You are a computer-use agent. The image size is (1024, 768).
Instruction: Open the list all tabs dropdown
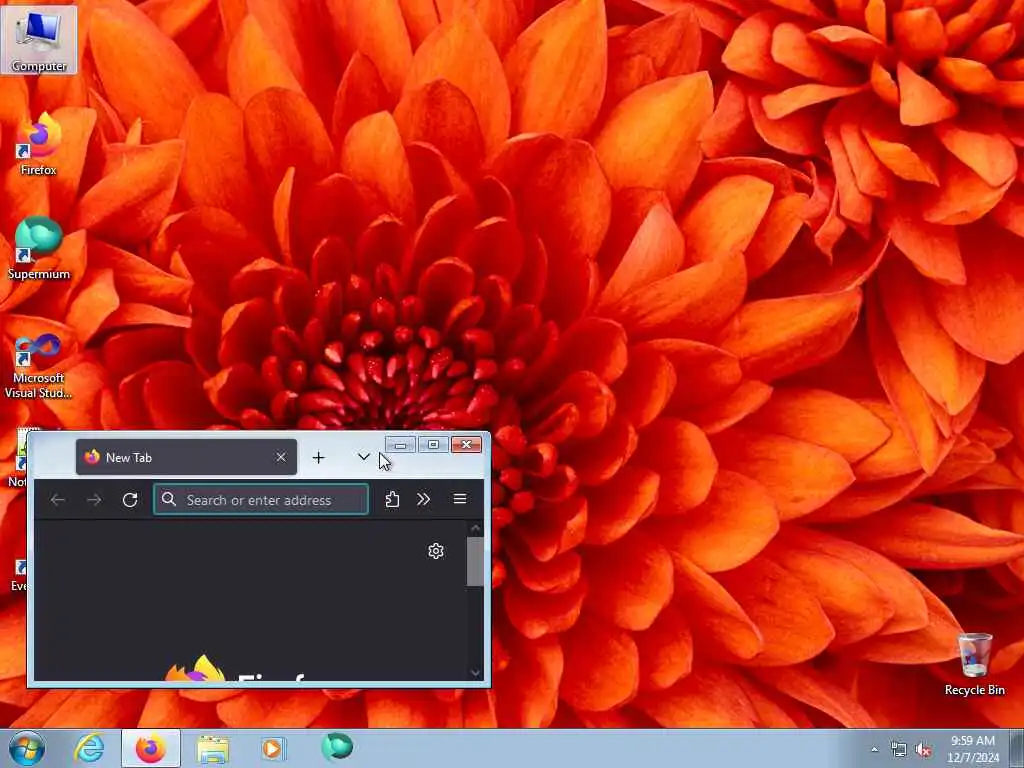364,457
